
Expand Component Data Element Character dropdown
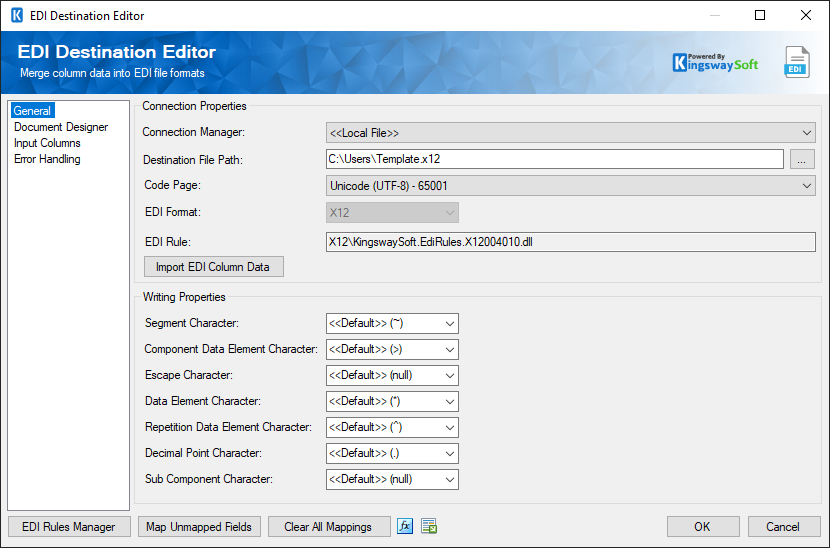392,349
